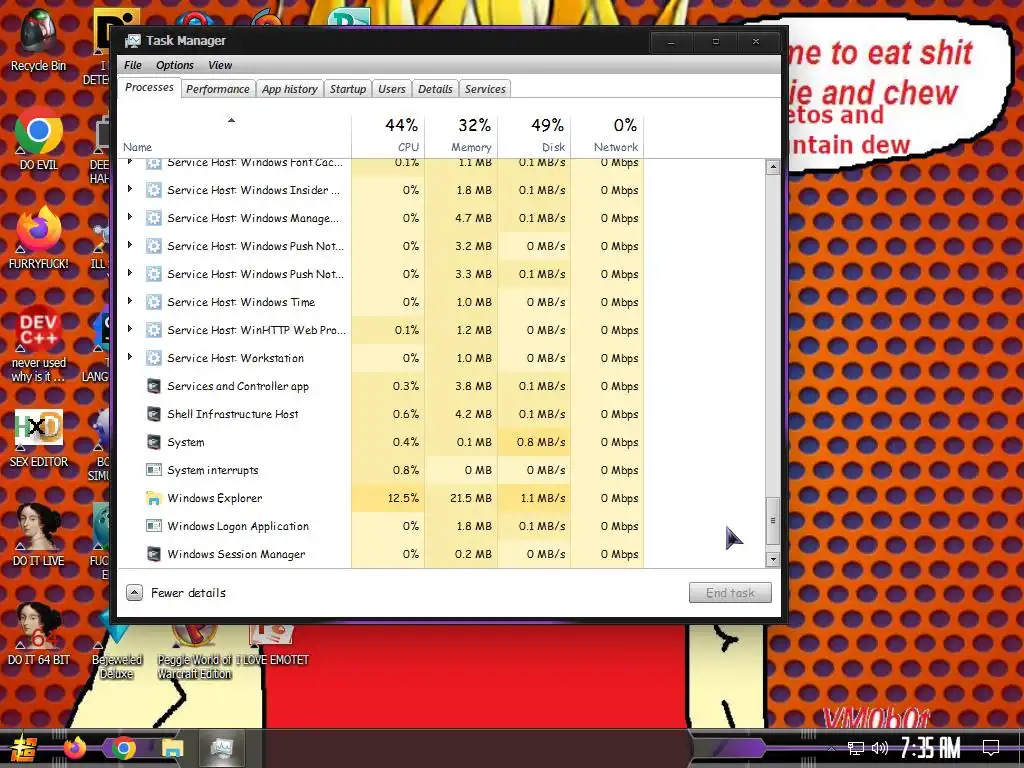Sort processes by CPU column
This screenshot has height=768, width=1024.
tap(389, 136)
